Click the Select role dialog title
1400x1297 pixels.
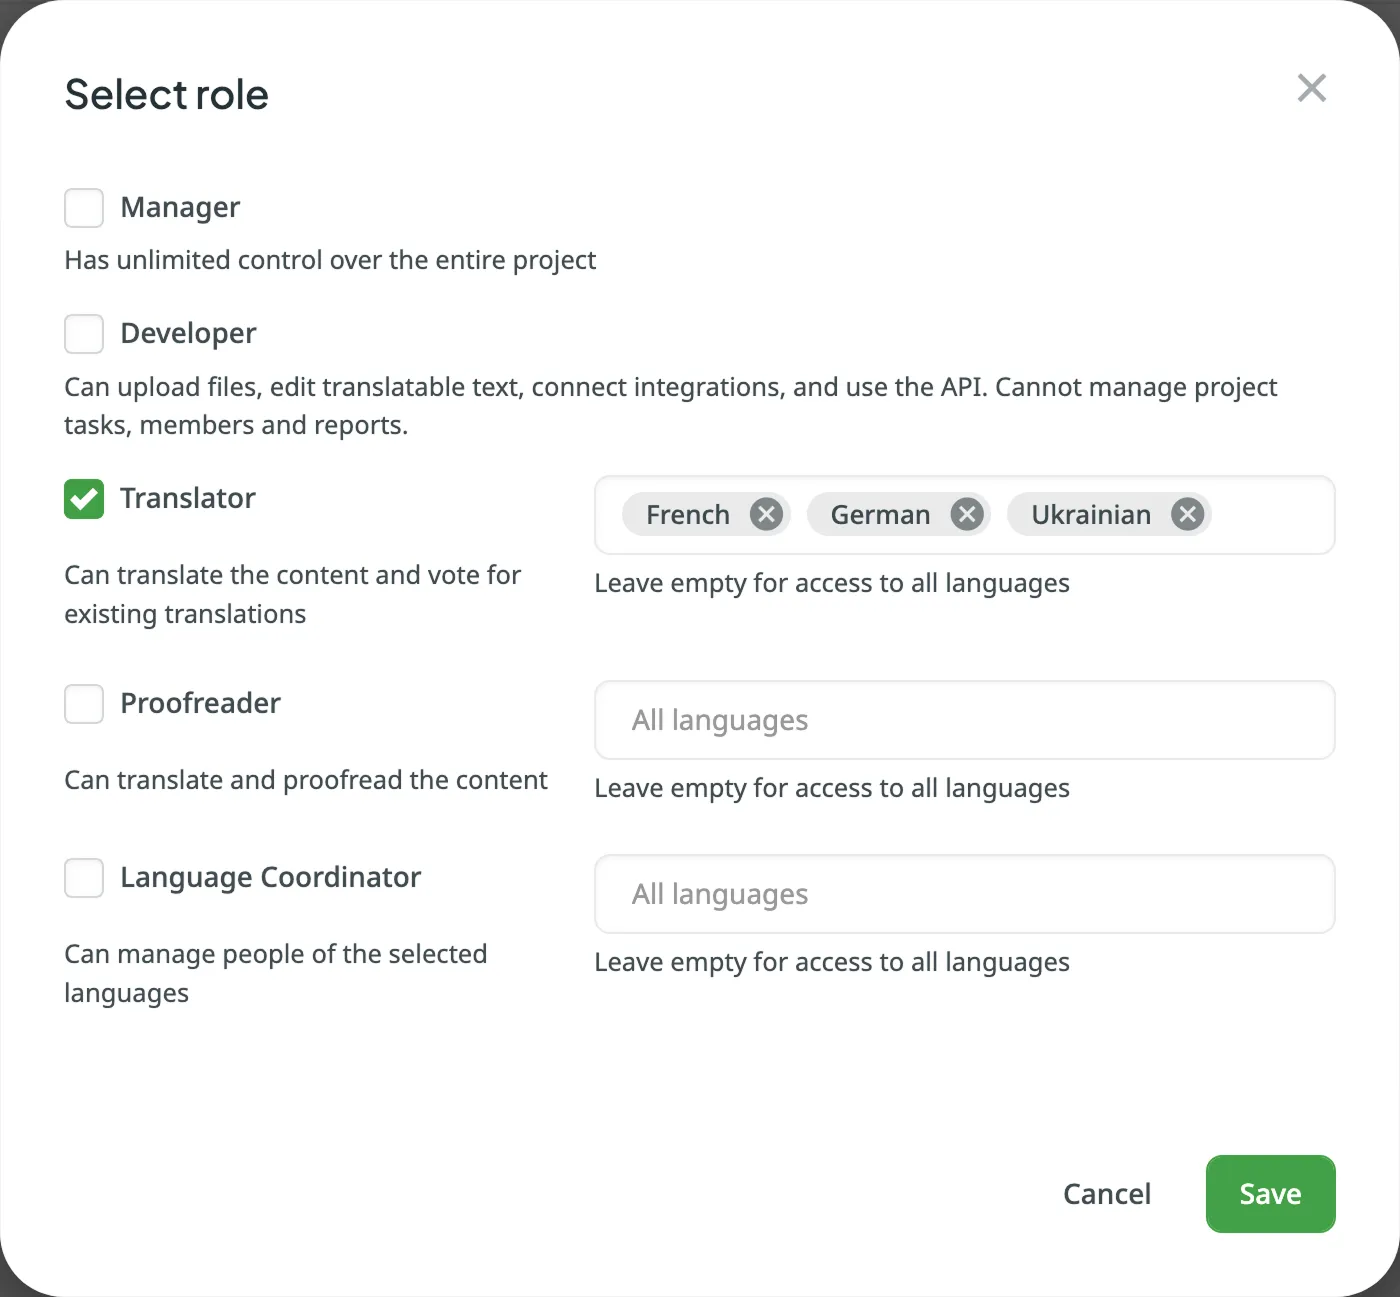166,94
